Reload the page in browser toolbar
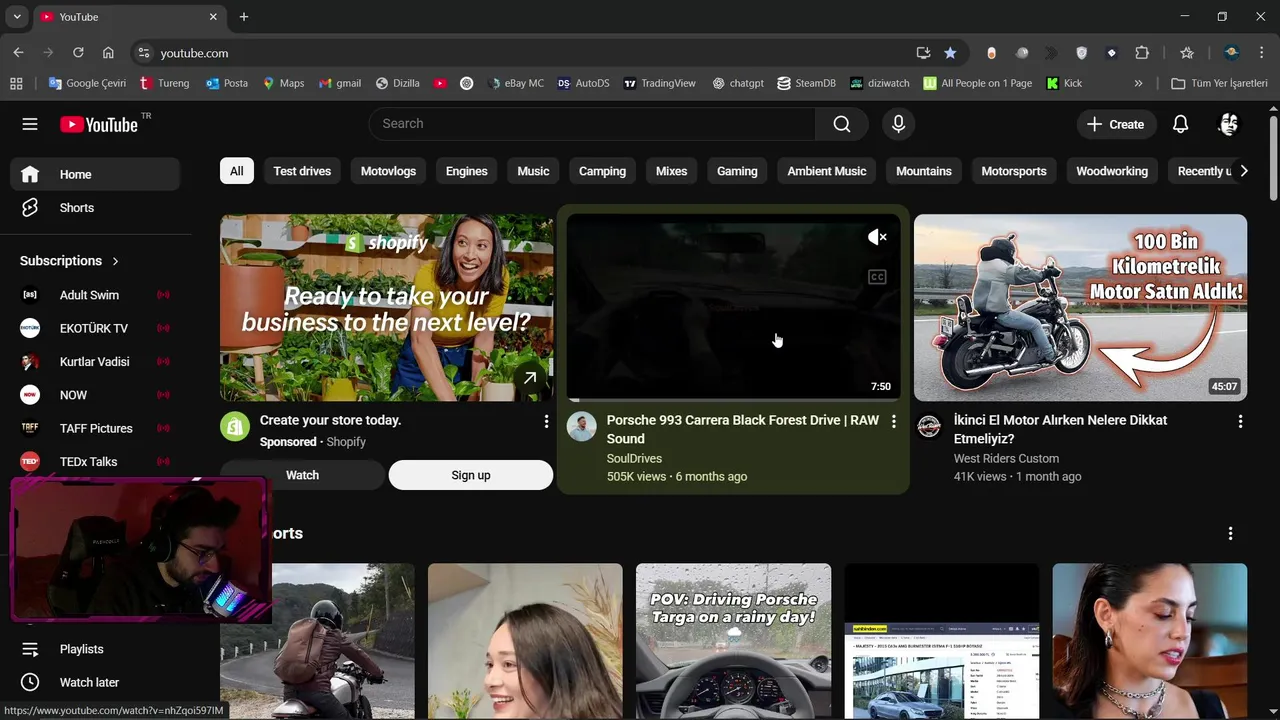This screenshot has width=1280, height=720. point(78,53)
